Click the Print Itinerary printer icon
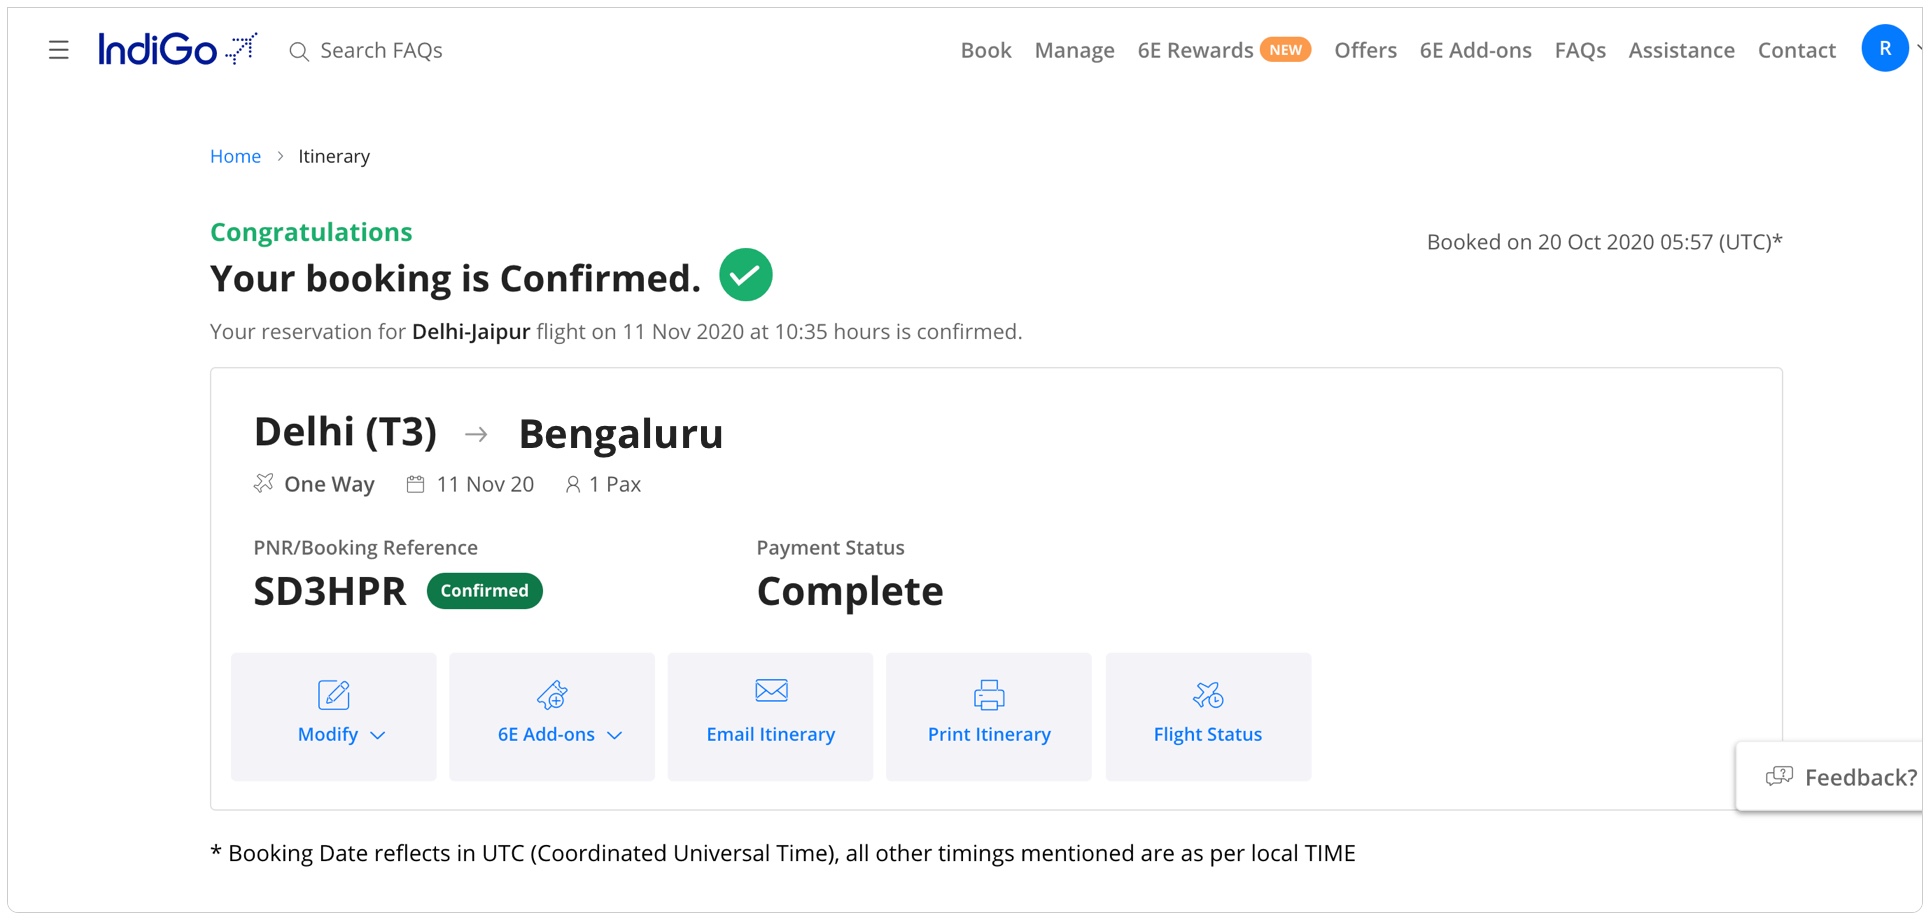Screen dimensions: 1932x920 tap(989, 694)
